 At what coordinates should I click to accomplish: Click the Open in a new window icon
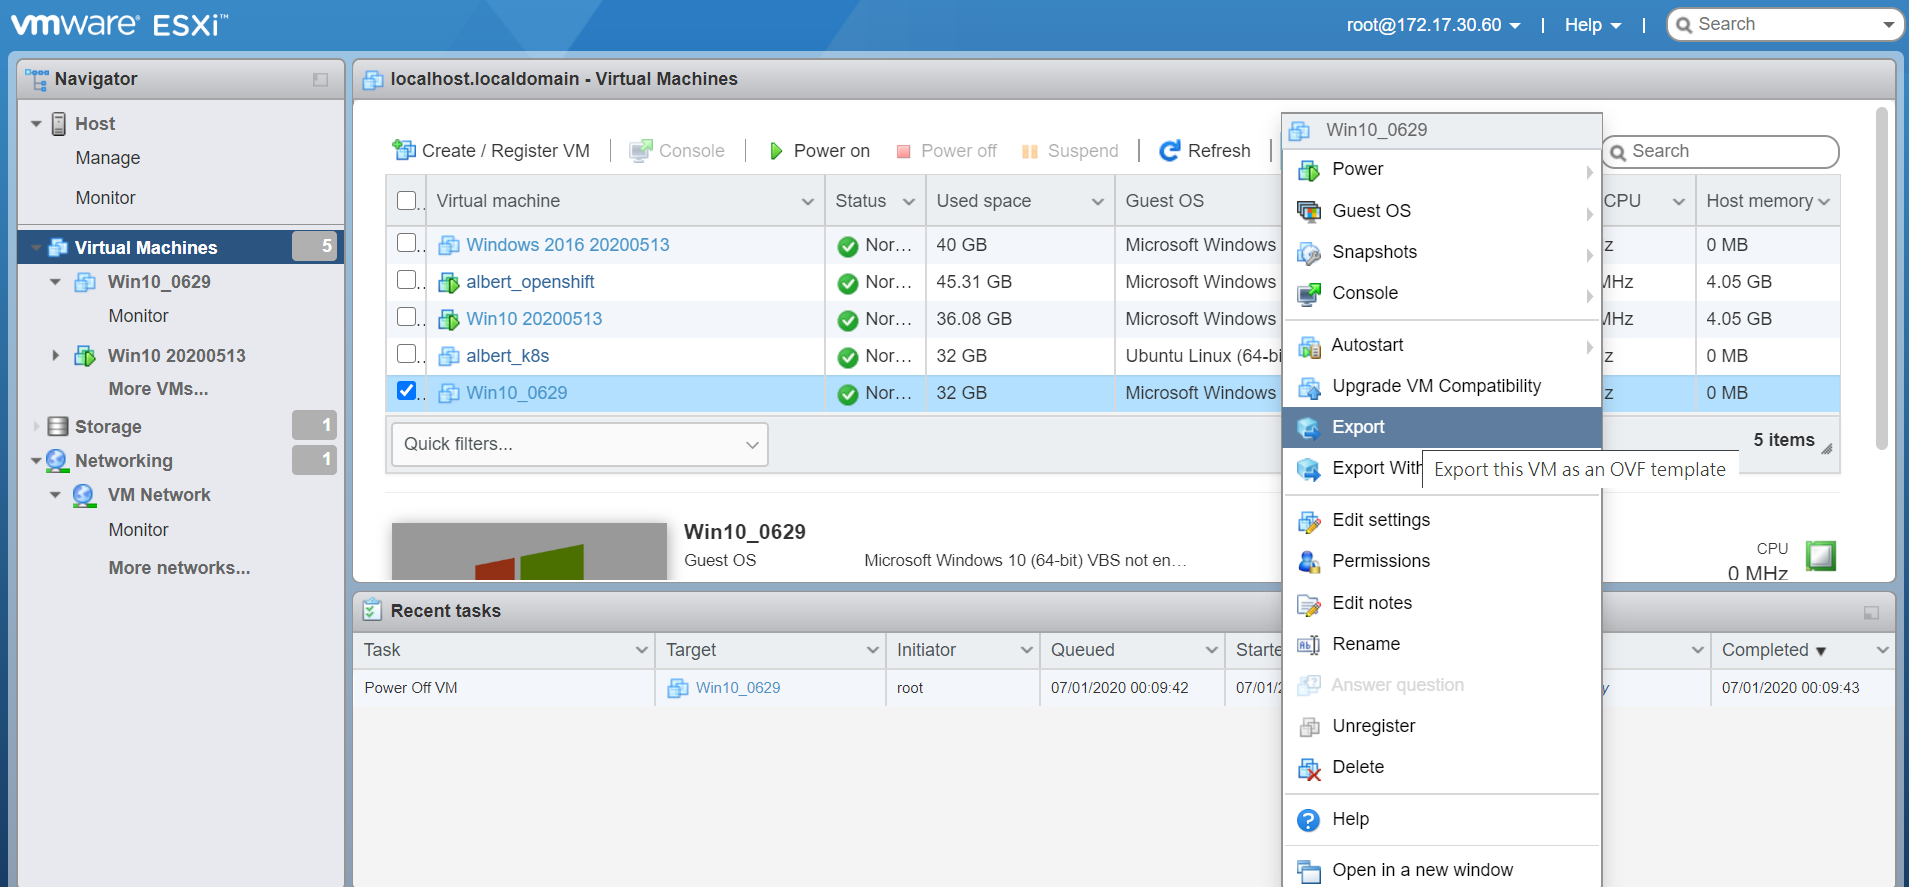pos(1308,871)
